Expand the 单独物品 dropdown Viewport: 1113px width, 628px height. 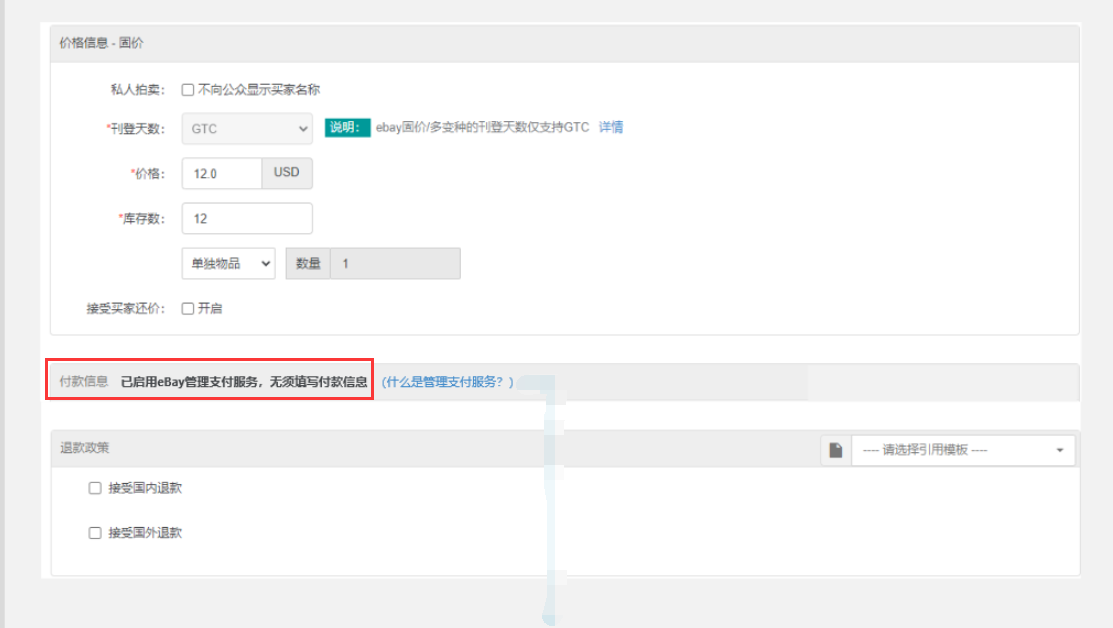pos(228,263)
